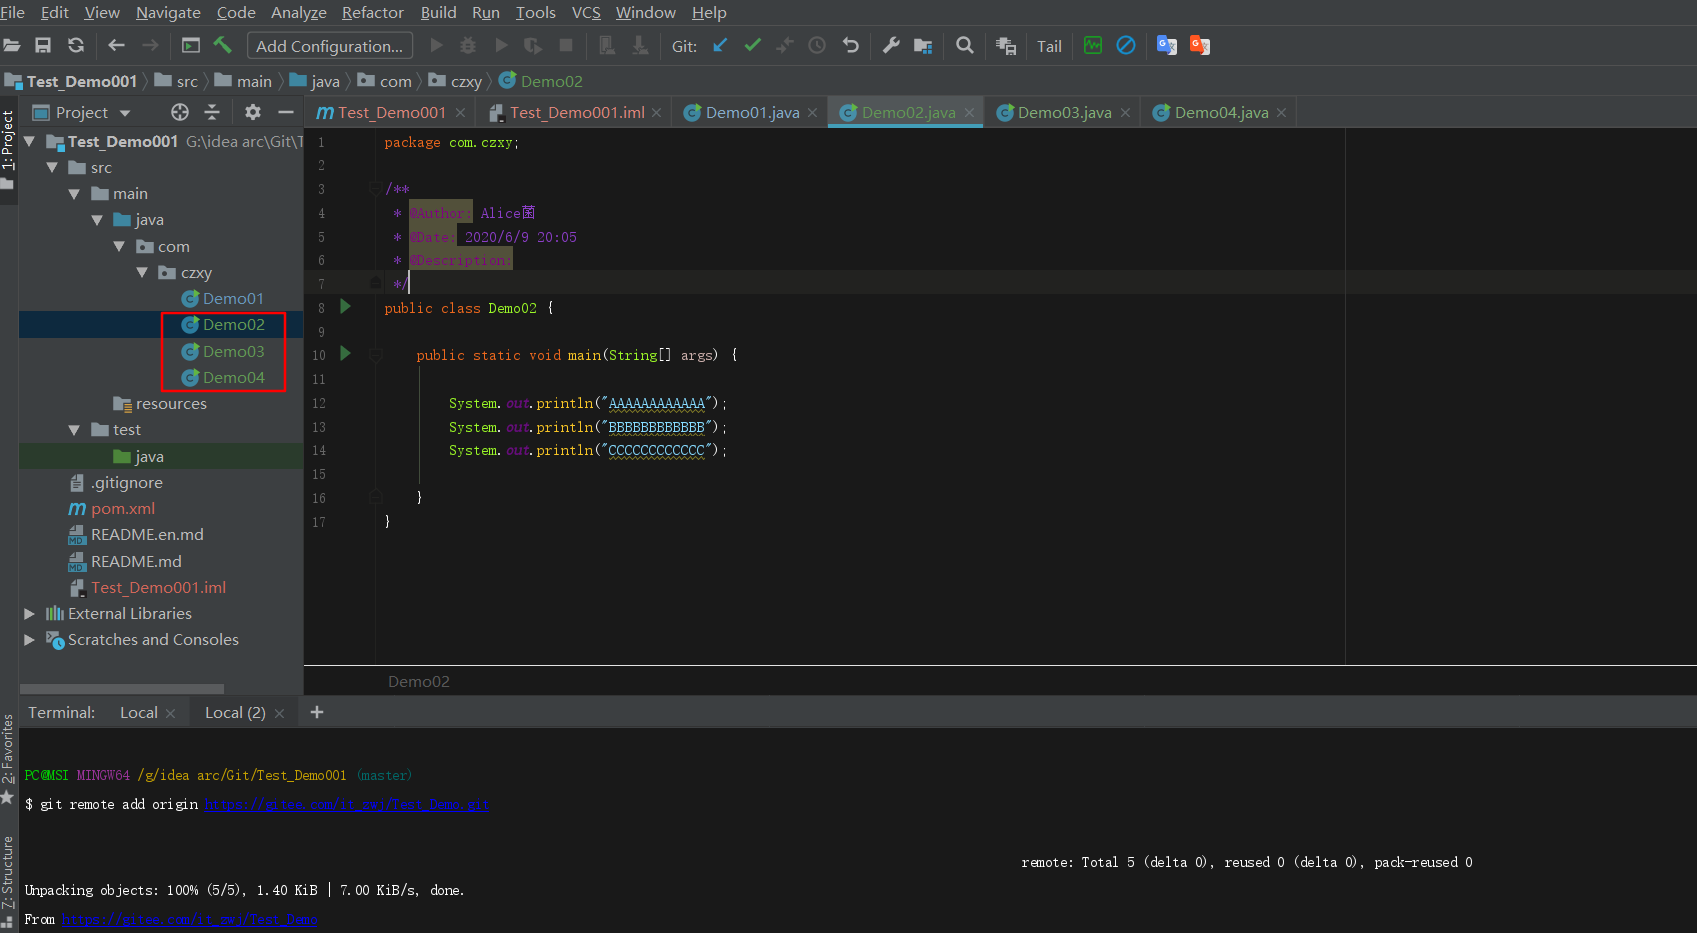
Task: Click the Open folder toolbar icon
Action: click(12, 45)
